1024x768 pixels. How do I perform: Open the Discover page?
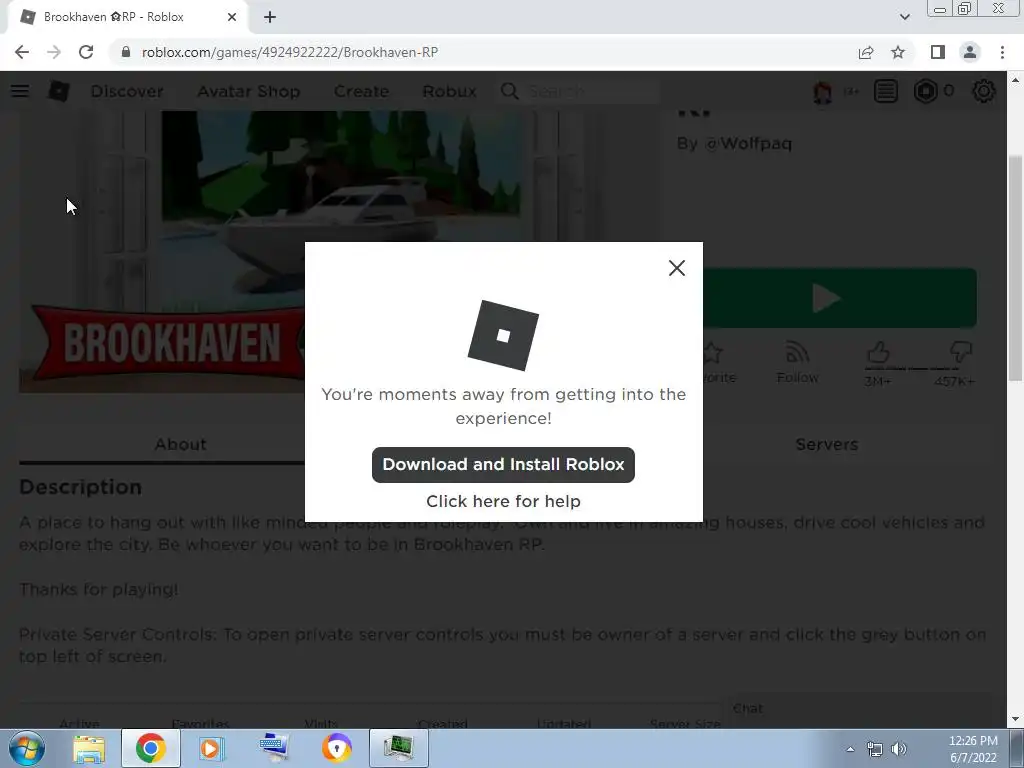pyautogui.click(x=127, y=91)
